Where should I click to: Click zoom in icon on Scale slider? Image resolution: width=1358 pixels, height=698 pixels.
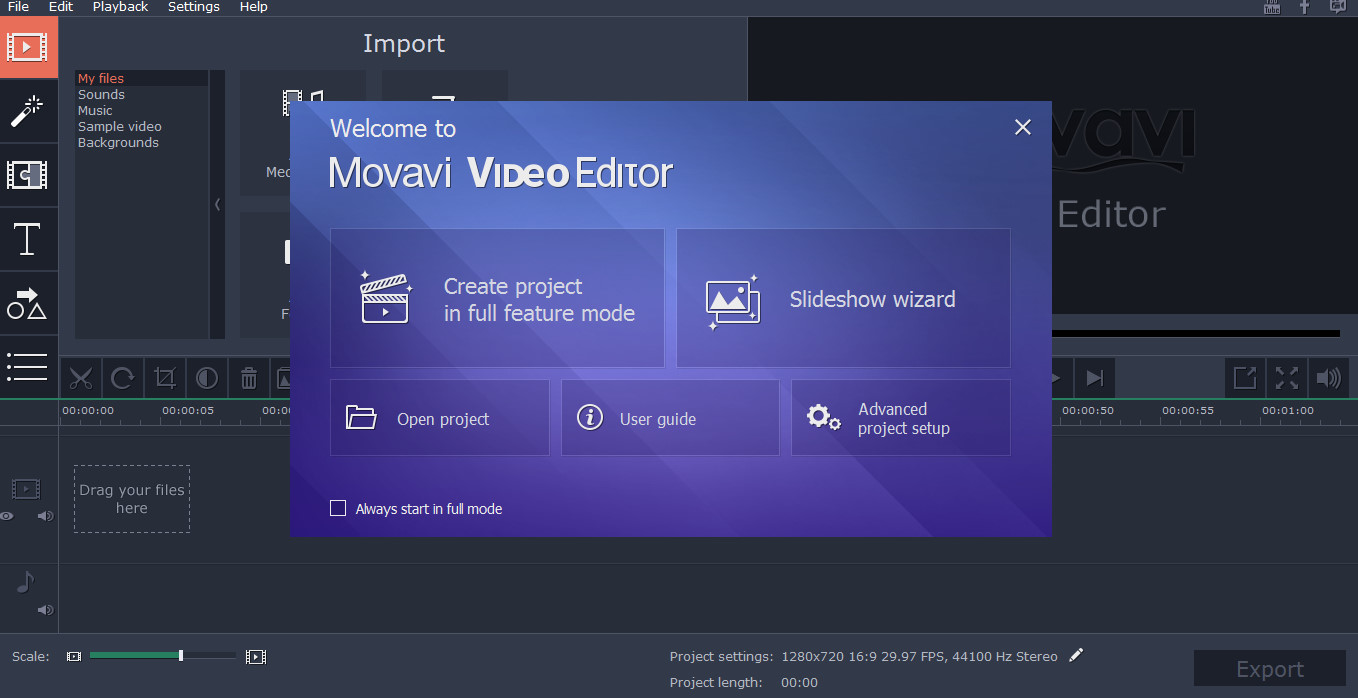[x=256, y=656]
